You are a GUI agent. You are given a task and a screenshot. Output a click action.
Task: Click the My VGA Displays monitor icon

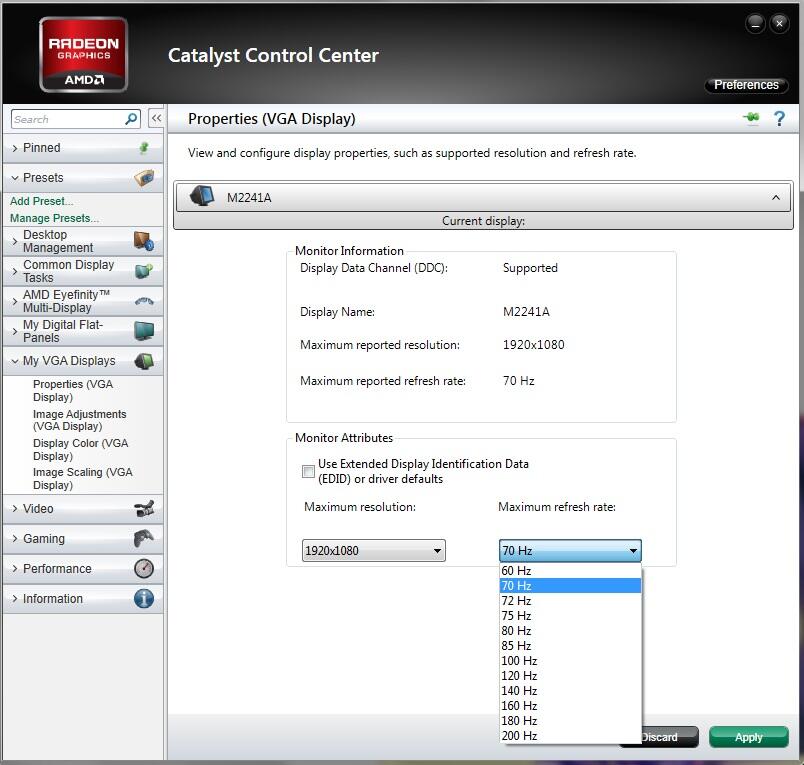[x=144, y=361]
